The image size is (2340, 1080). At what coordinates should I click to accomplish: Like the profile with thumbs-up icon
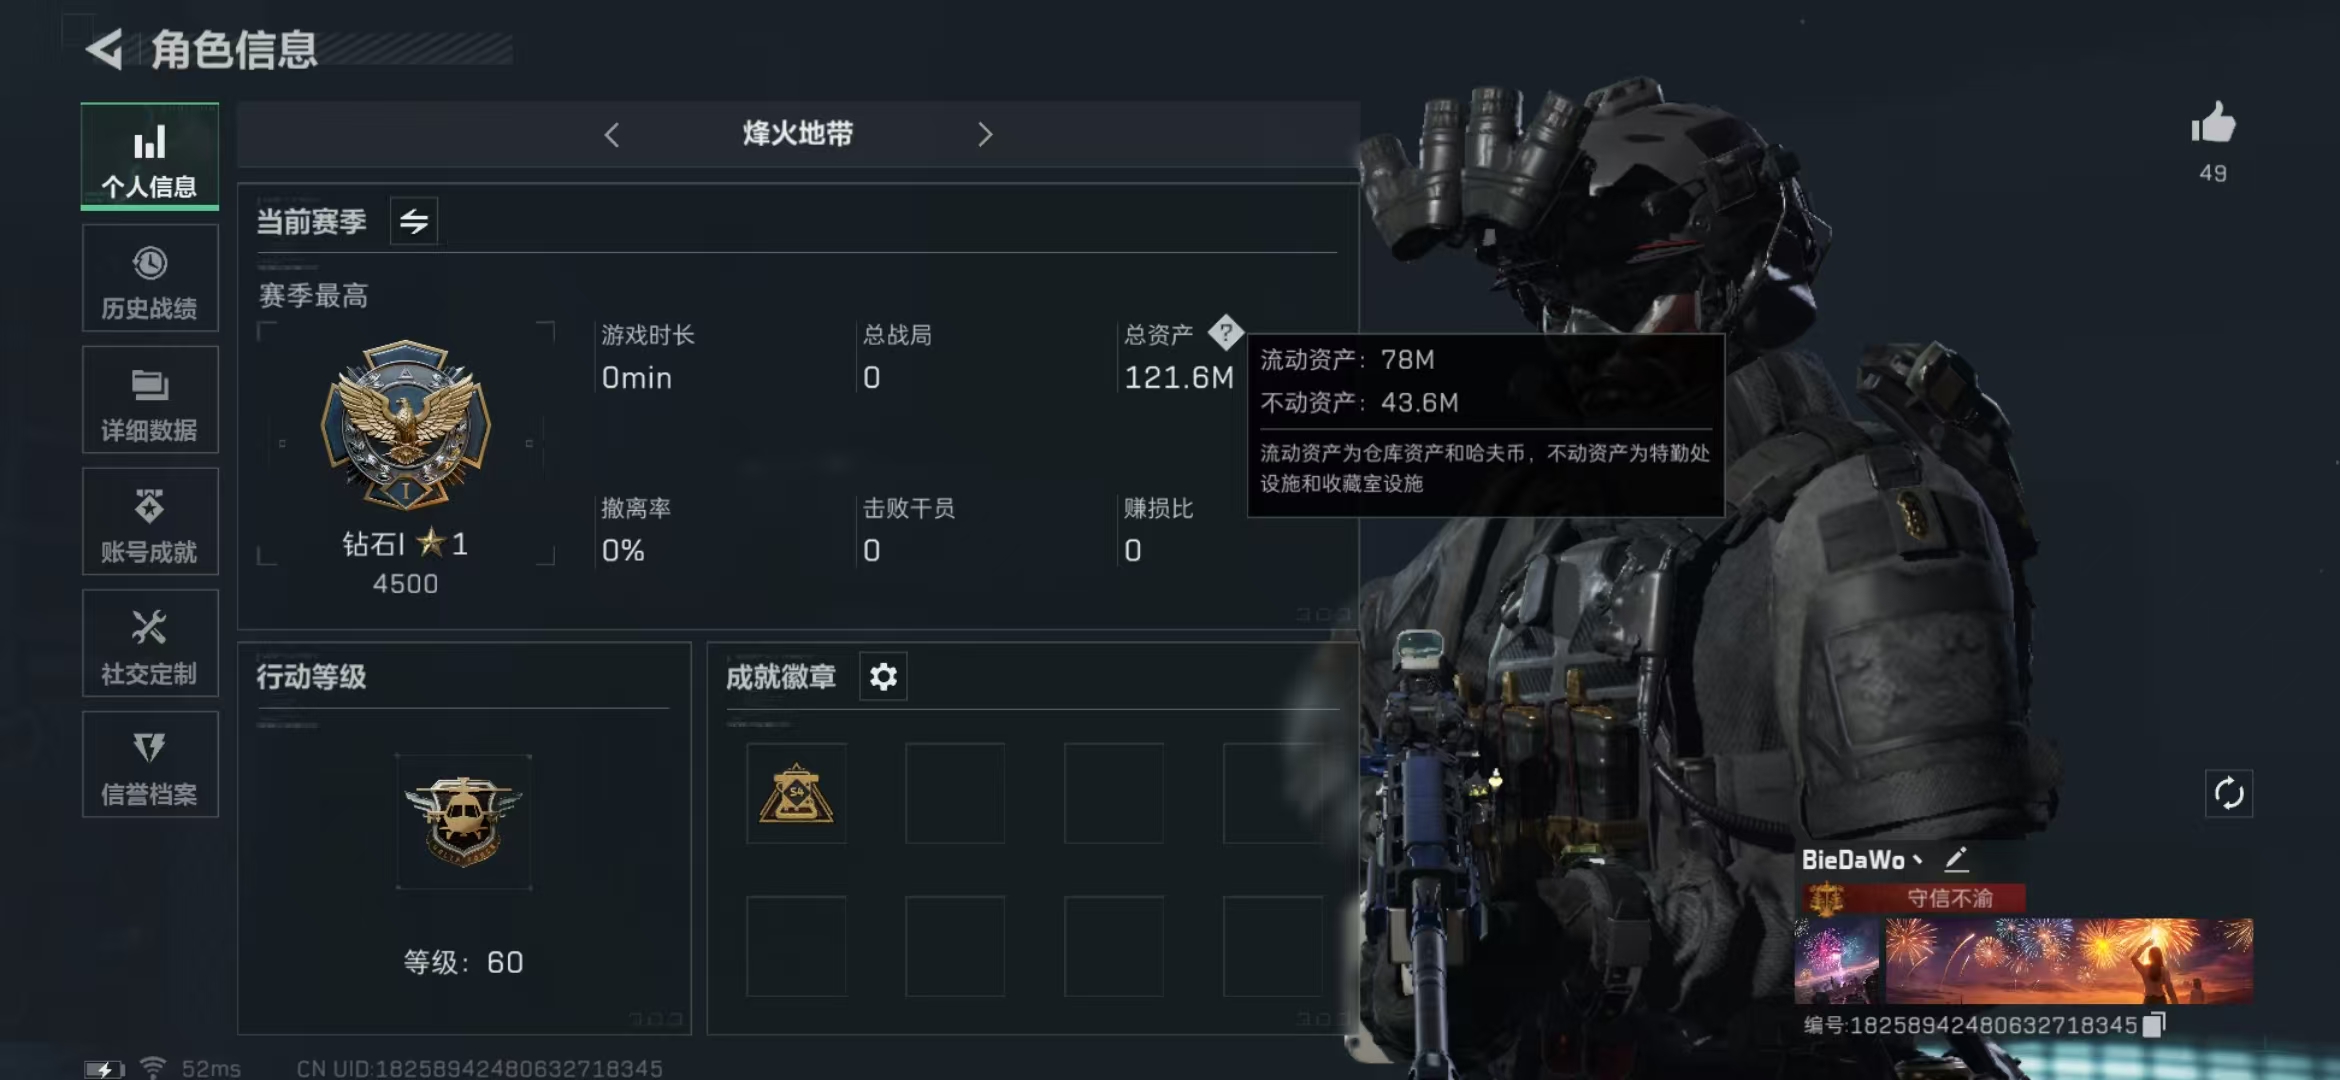pyautogui.click(x=2213, y=124)
